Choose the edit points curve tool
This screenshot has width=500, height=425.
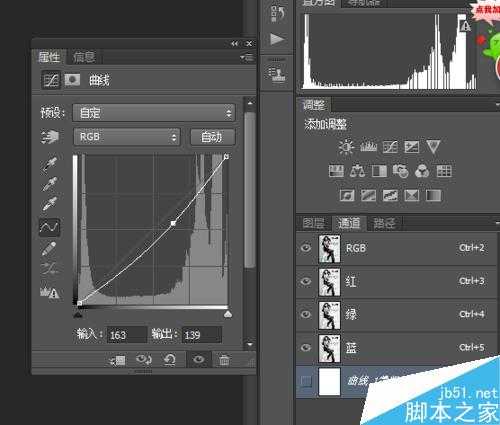pos(50,227)
